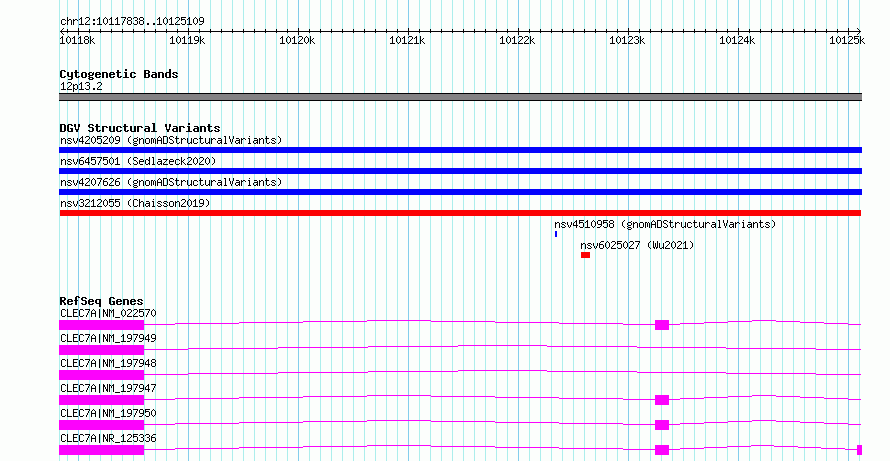Viewport: 890px width, 461px height.
Task: Open the CLEC7A|NM_197948 transcript label
Action: coord(108,363)
